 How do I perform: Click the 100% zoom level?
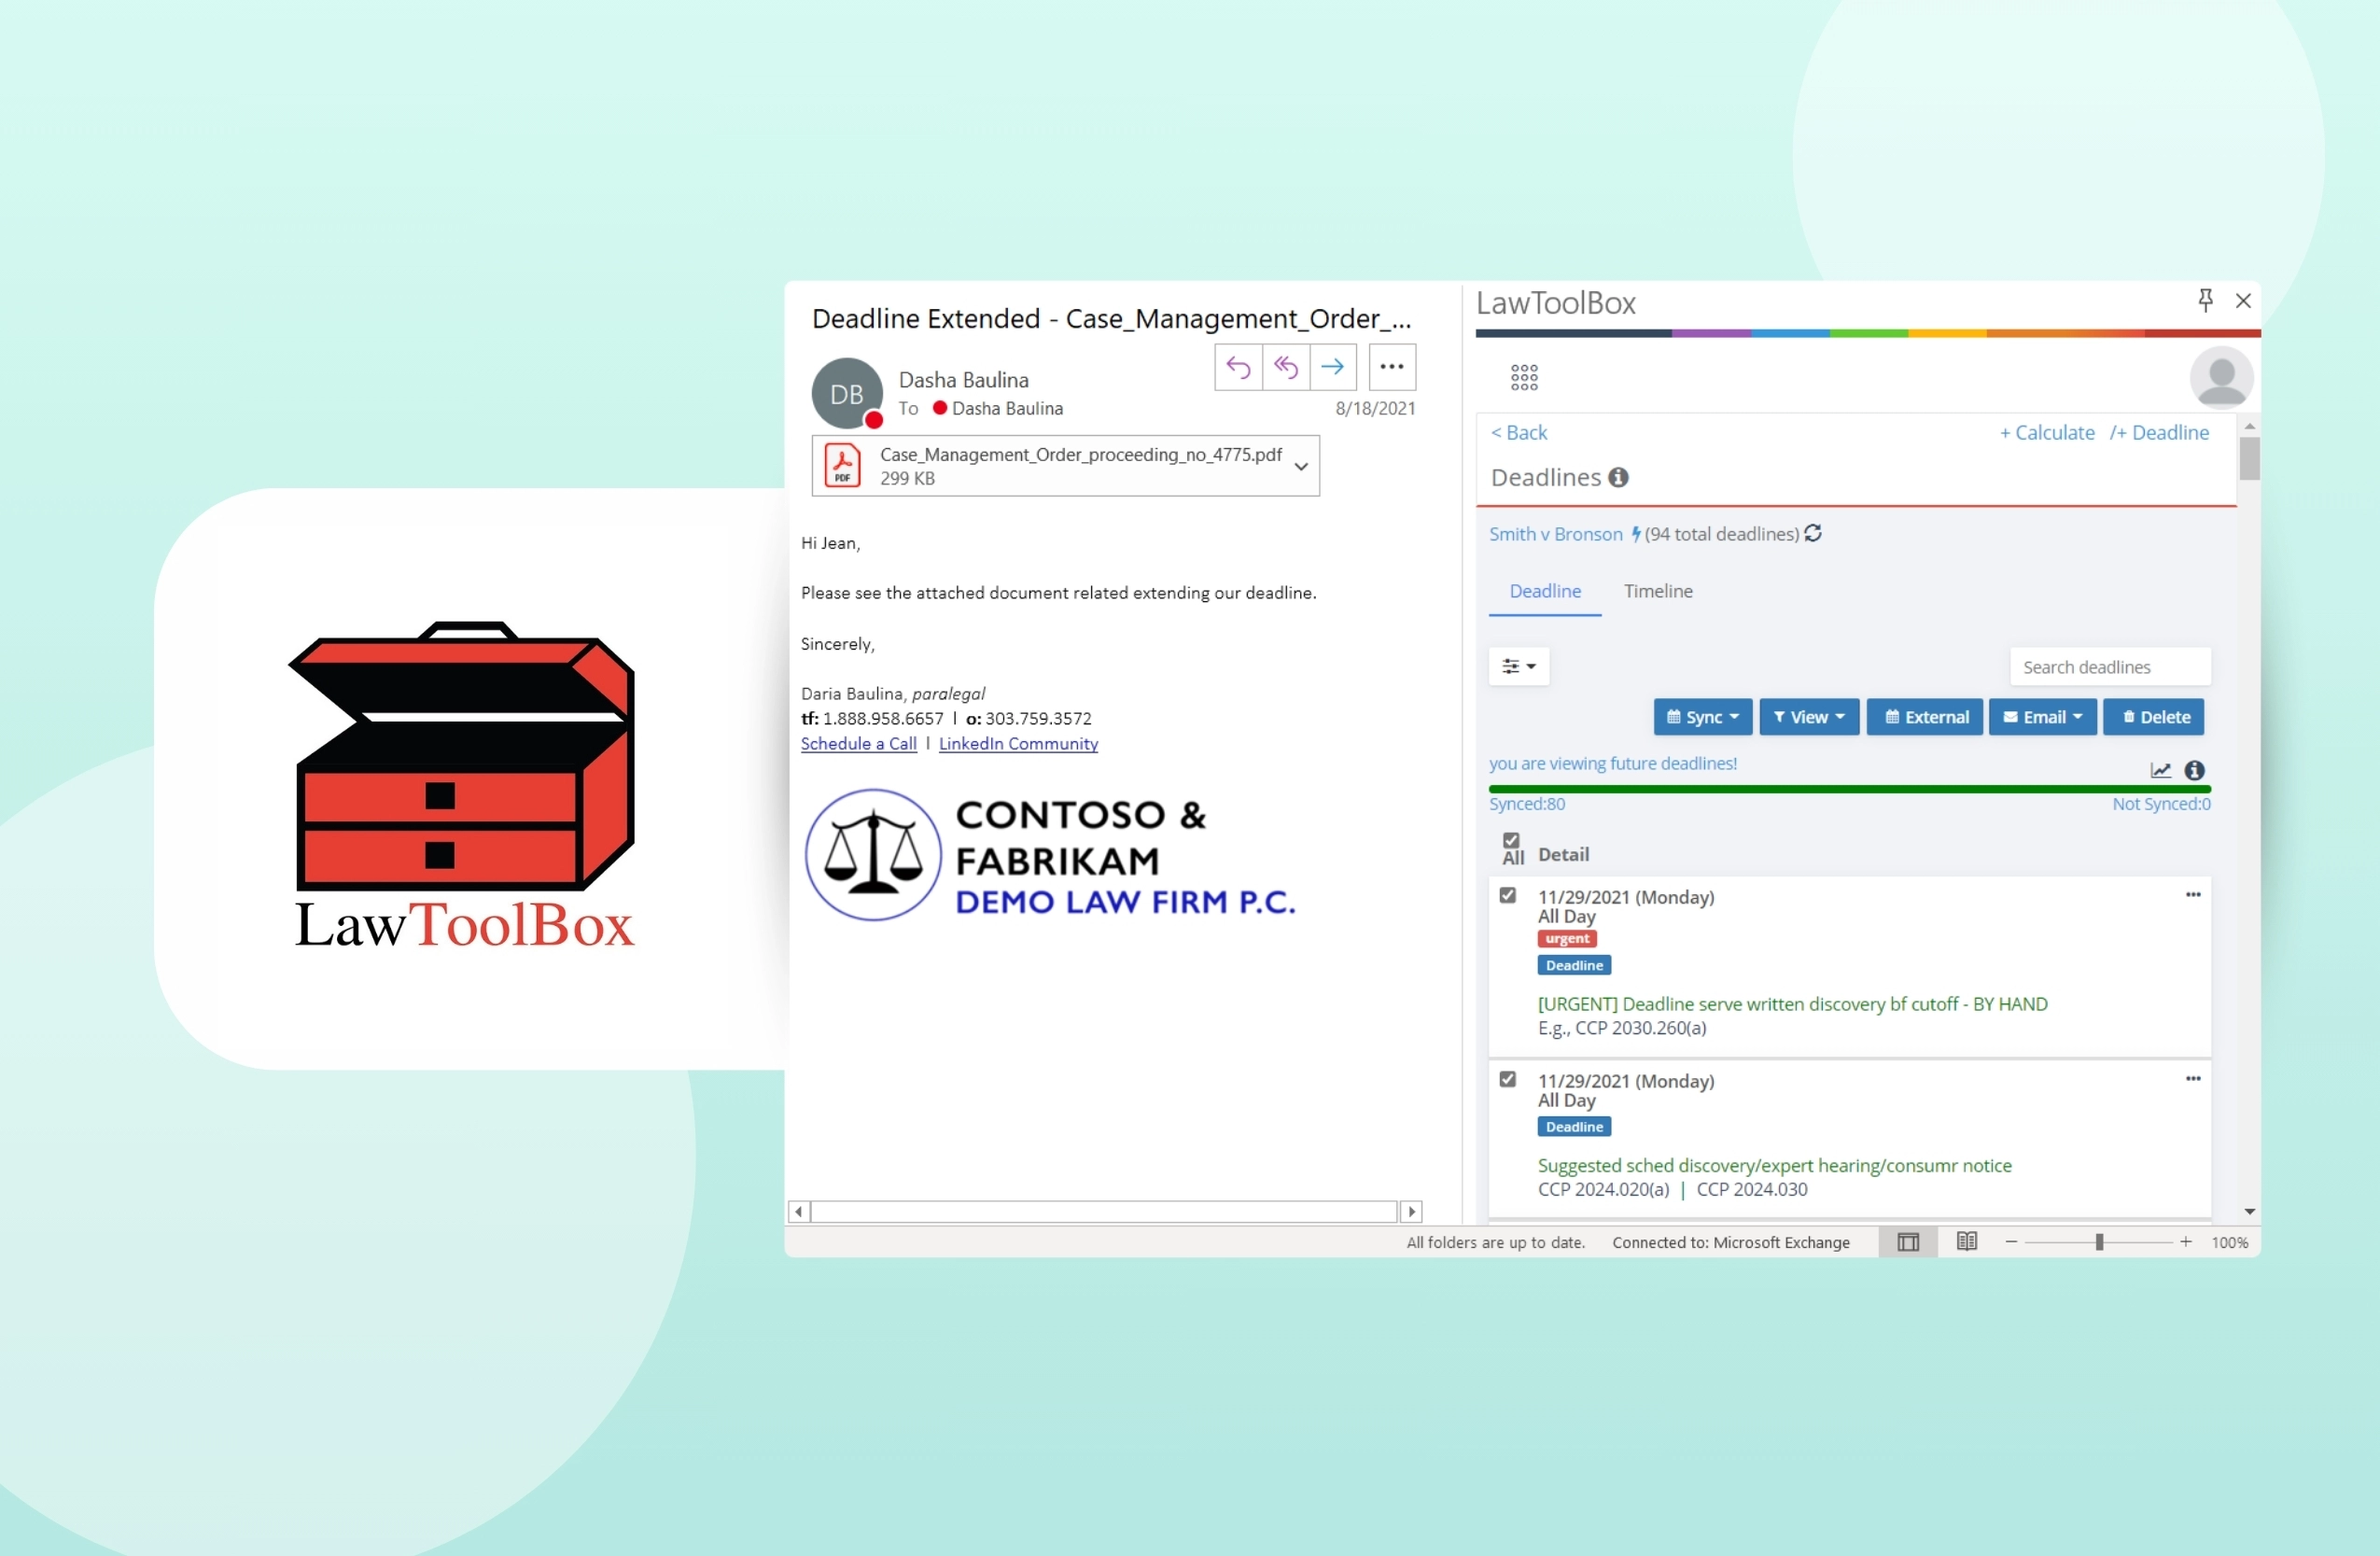(x=2229, y=1243)
